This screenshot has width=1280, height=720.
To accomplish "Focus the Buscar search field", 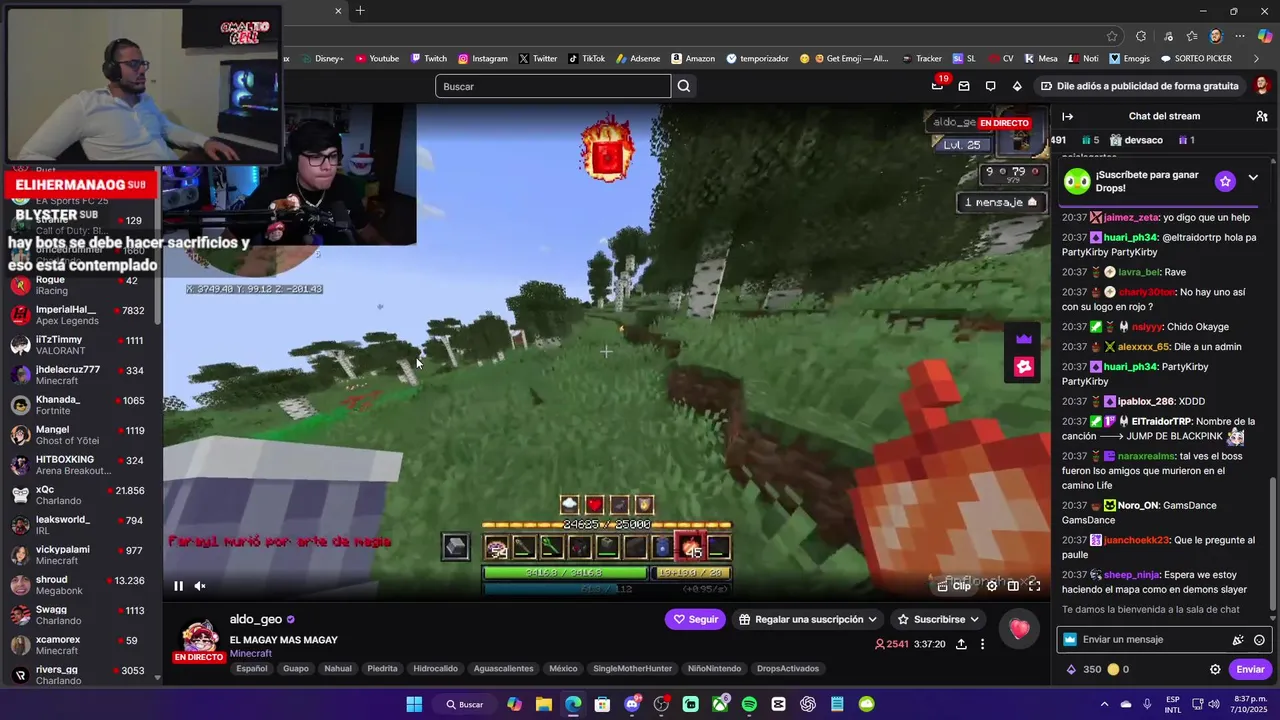I will coord(553,86).
